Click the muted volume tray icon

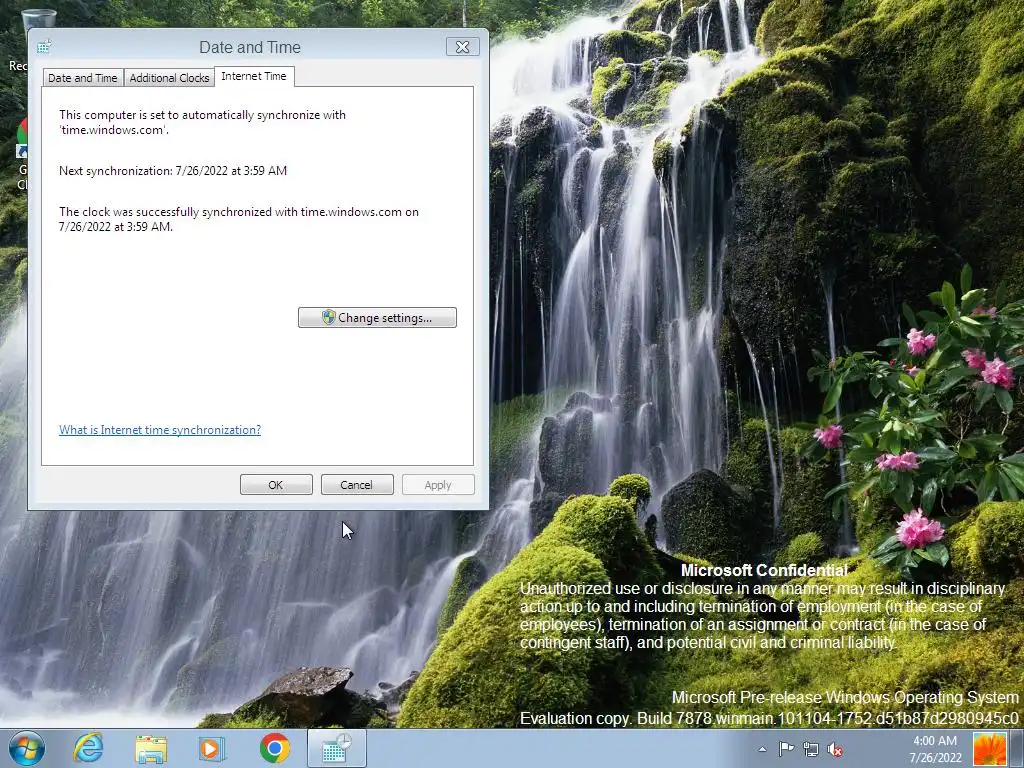tap(835, 749)
